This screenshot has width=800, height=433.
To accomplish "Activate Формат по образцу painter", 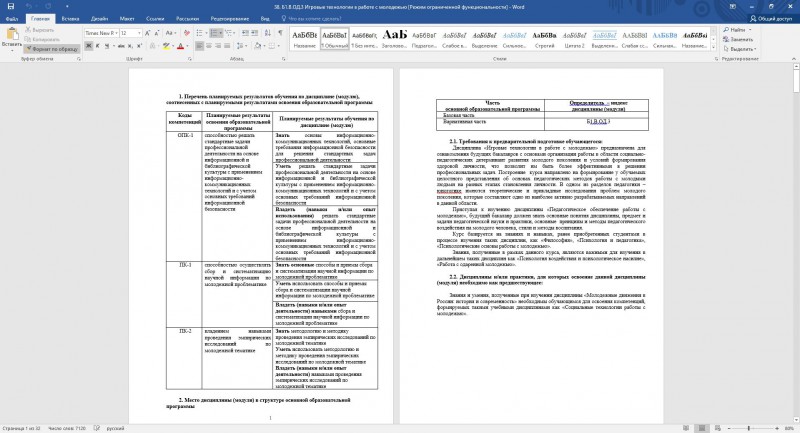I will click(x=52, y=49).
